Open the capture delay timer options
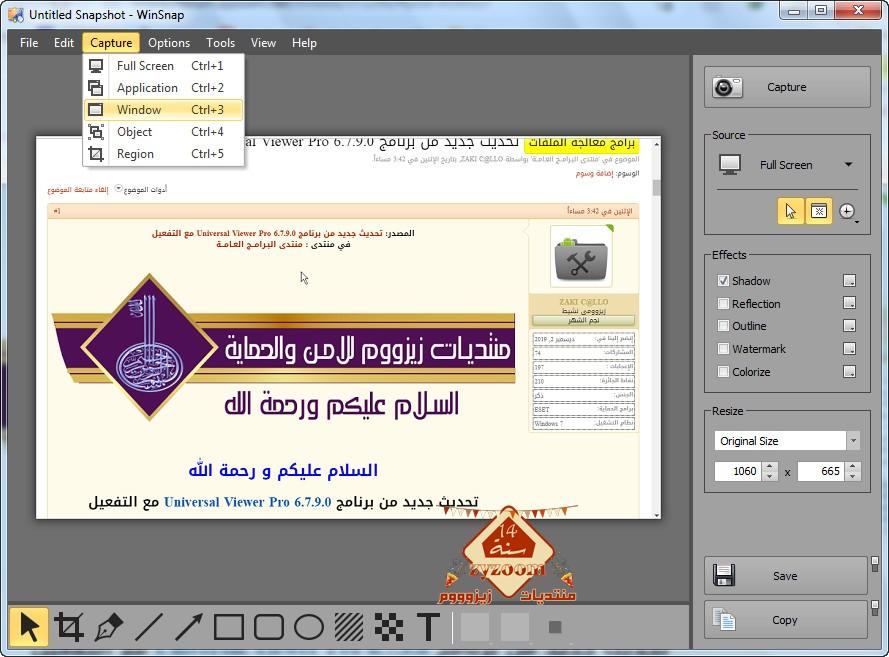 point(848,211)
